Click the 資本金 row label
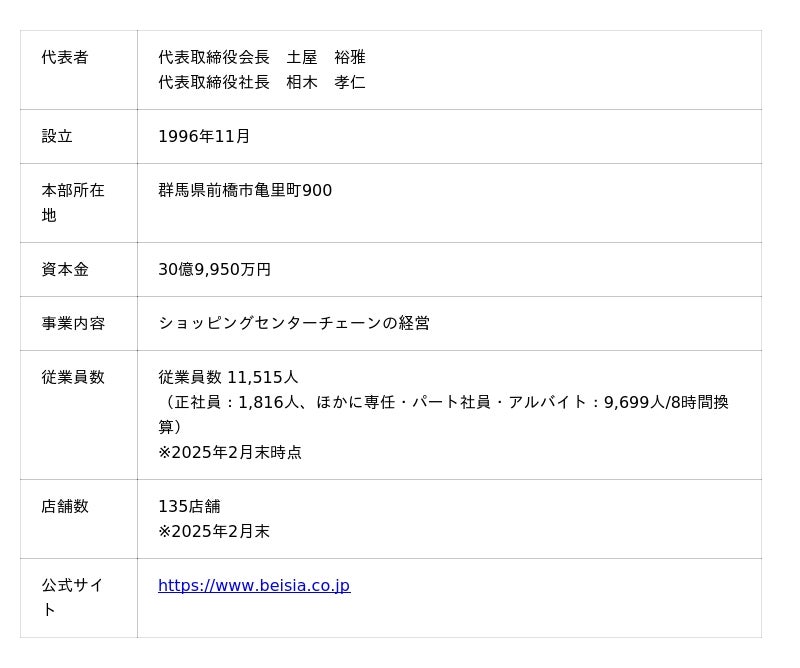Screen dimensions: 800x668 (x=65, y=270)
